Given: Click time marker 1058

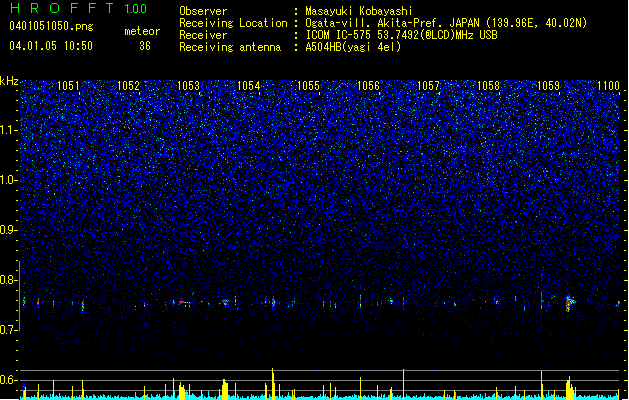Looking at the screenshot, I should pos(488,86).
